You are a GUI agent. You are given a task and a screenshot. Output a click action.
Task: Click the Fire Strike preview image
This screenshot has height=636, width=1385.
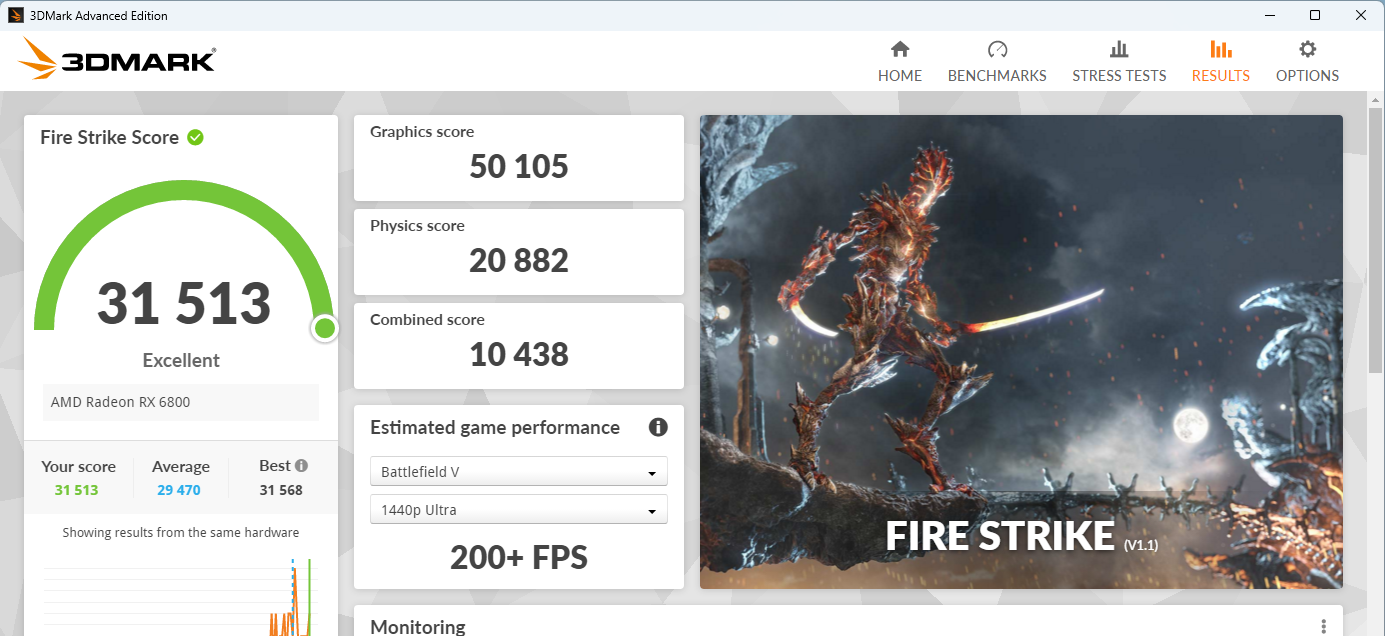(x=1021, y=352)
